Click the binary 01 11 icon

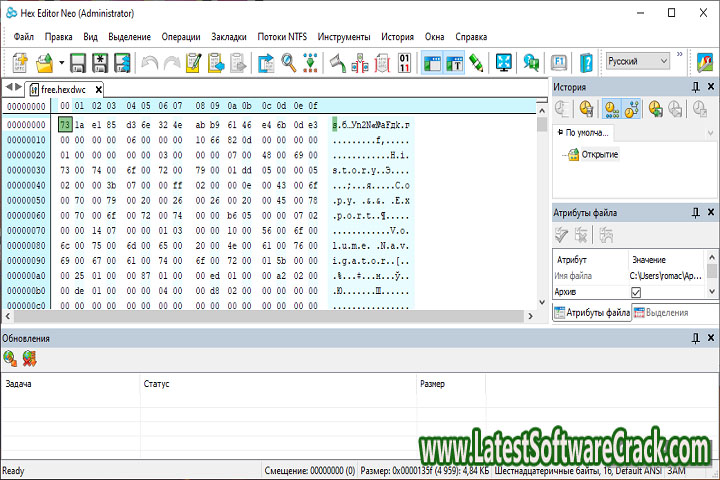click(404, 63)
